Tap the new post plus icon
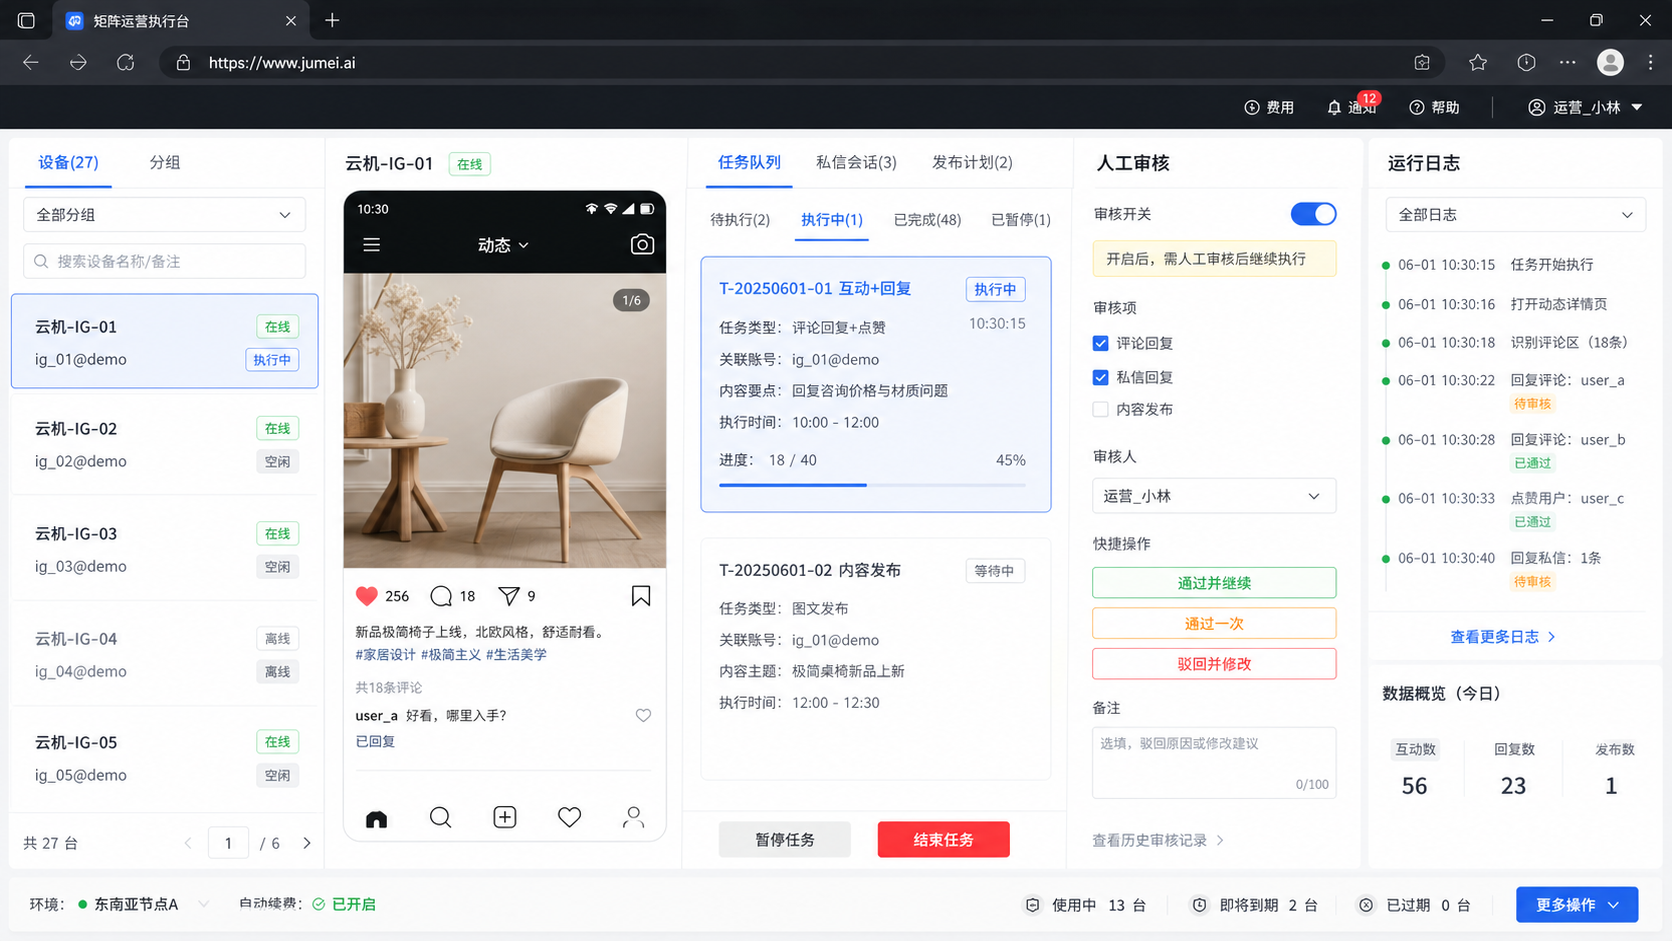 505,817
